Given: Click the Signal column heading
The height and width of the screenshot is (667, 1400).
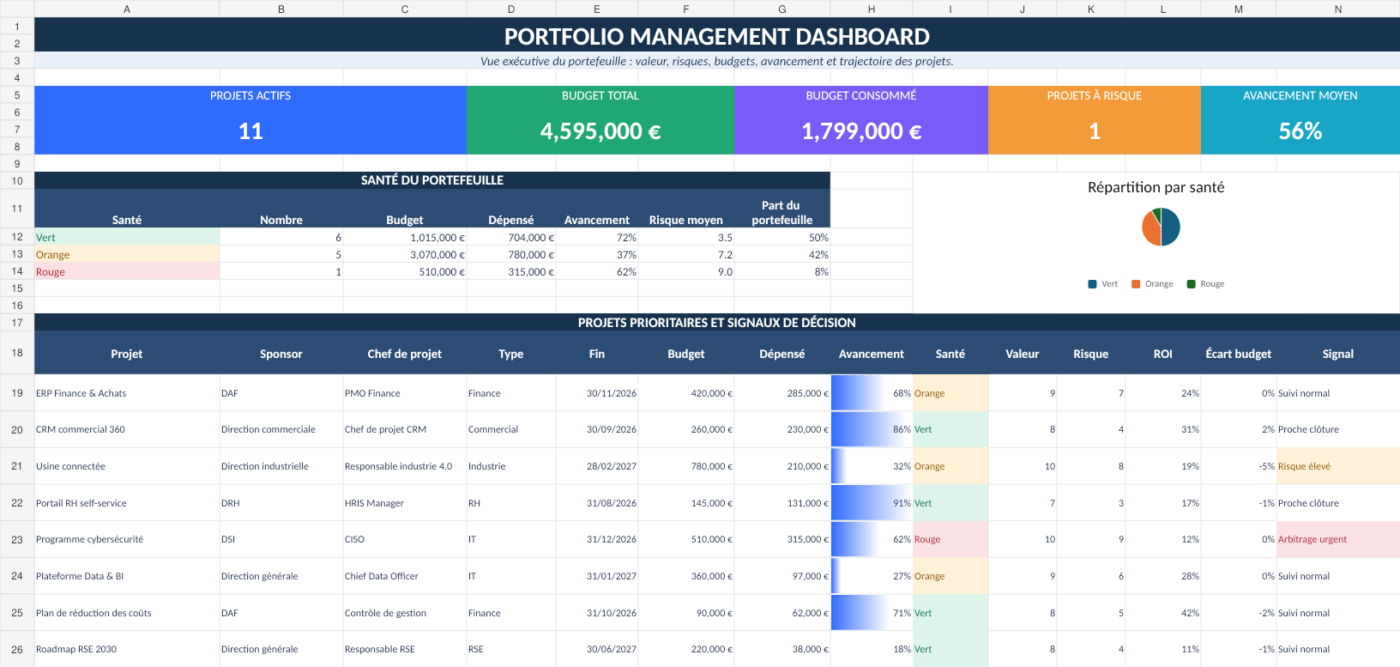Looking at the screenshot, I should pyautogui.click(x=1338, y=353).
